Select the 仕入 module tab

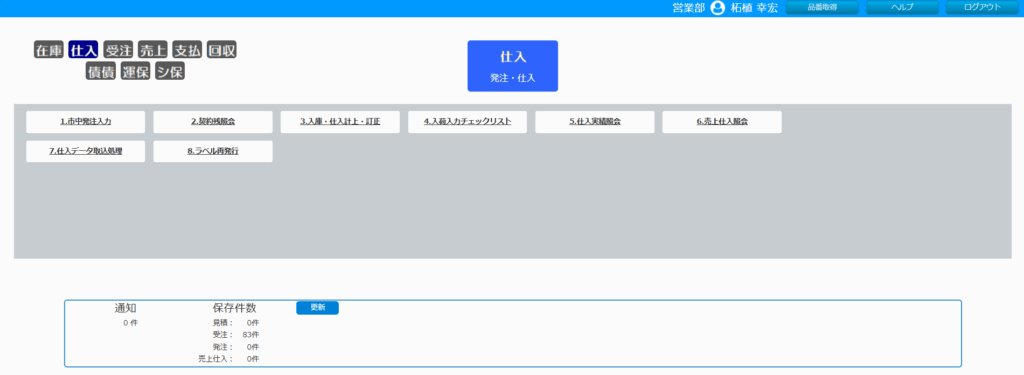[x=84, y=50]
